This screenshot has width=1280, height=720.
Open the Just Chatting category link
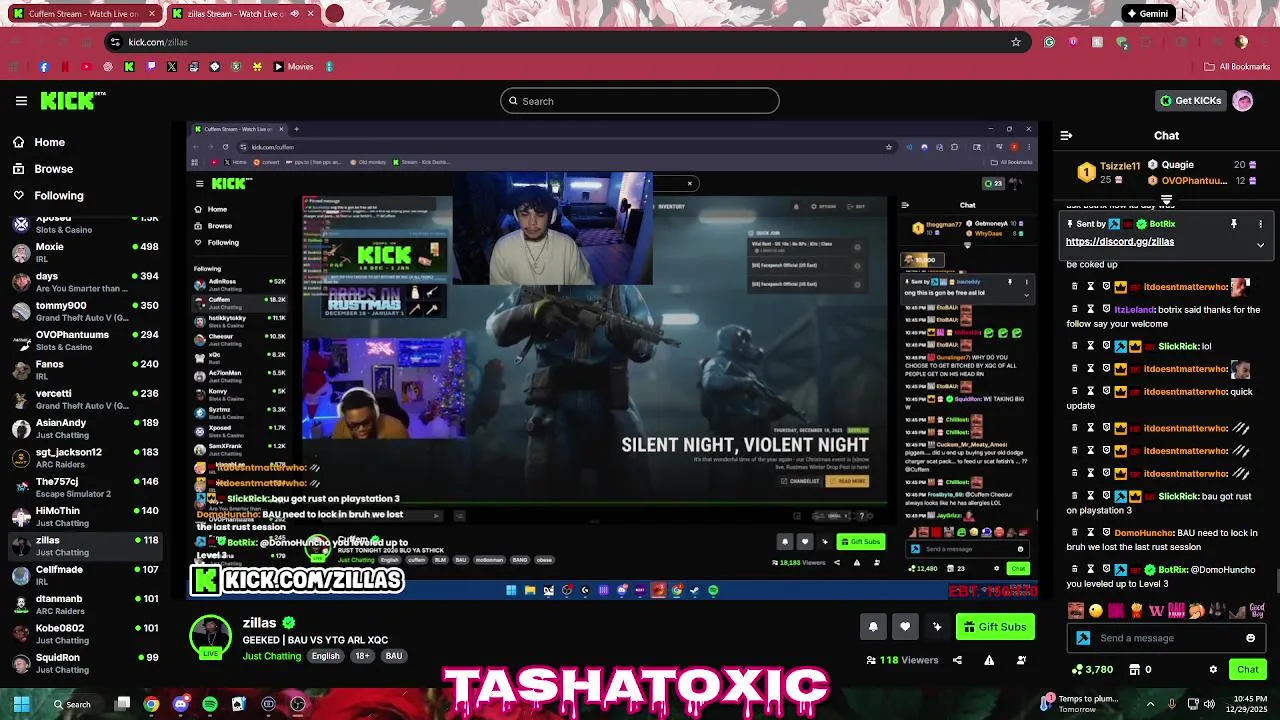tap(271, 656)
